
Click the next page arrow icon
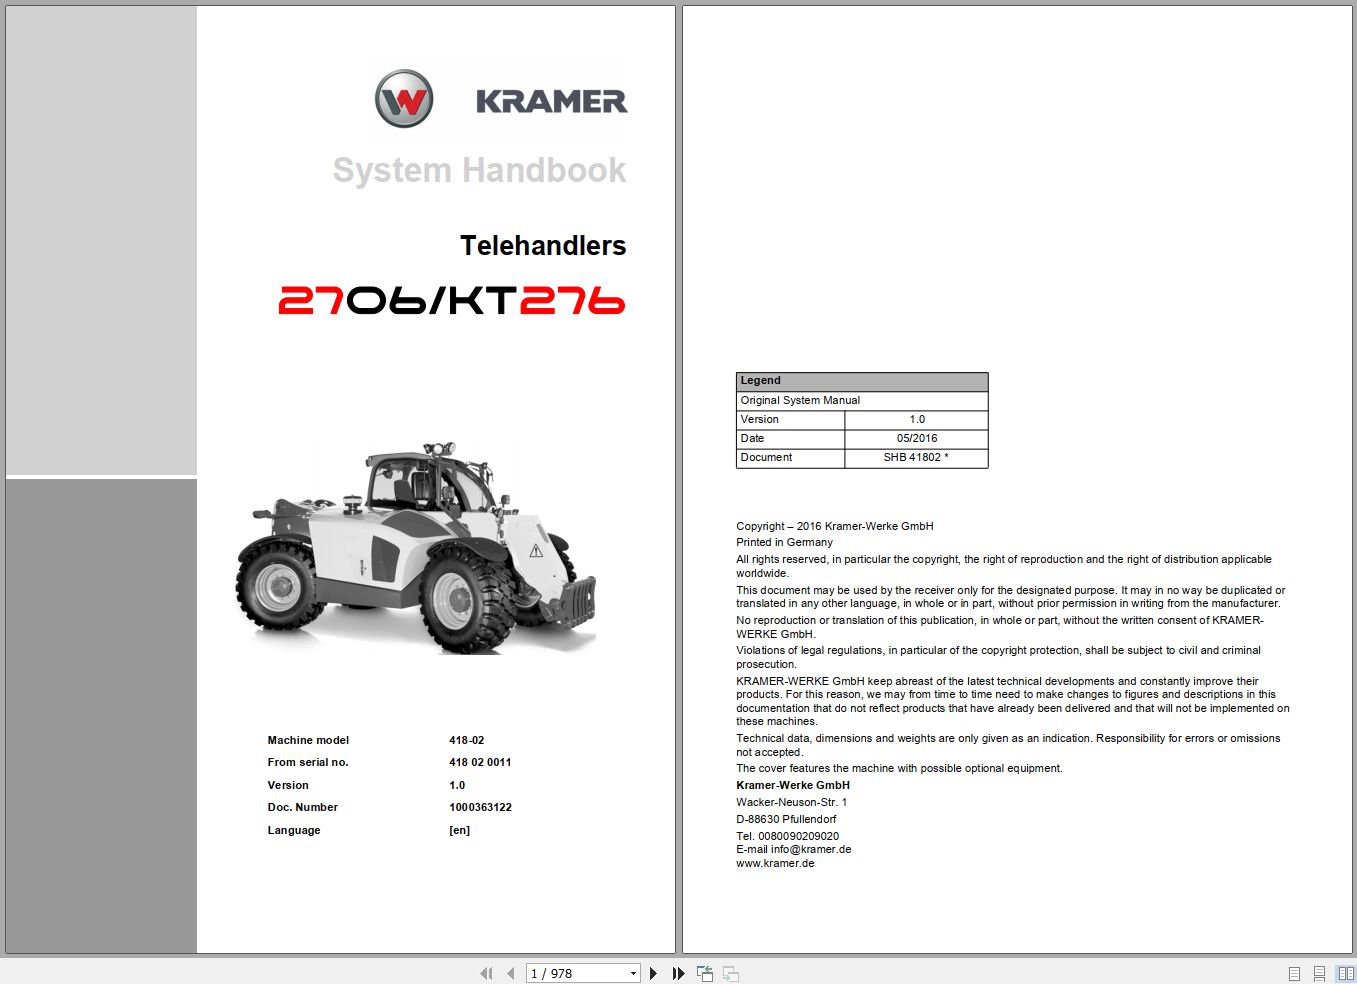pyautogui.click(x=653, y=972)
